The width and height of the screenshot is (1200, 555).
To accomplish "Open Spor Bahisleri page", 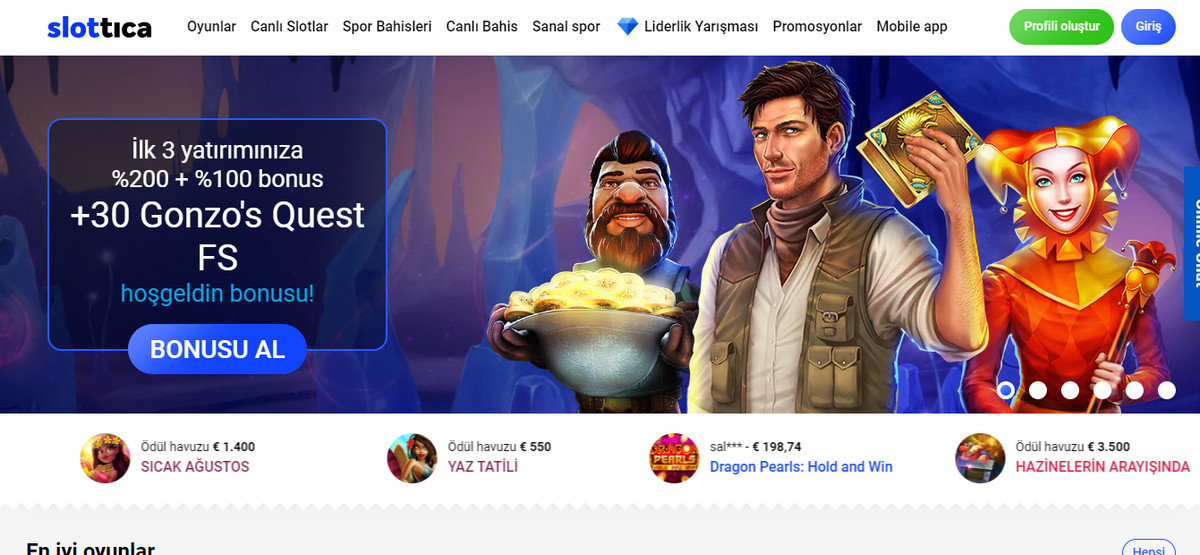I will [387, 27].
